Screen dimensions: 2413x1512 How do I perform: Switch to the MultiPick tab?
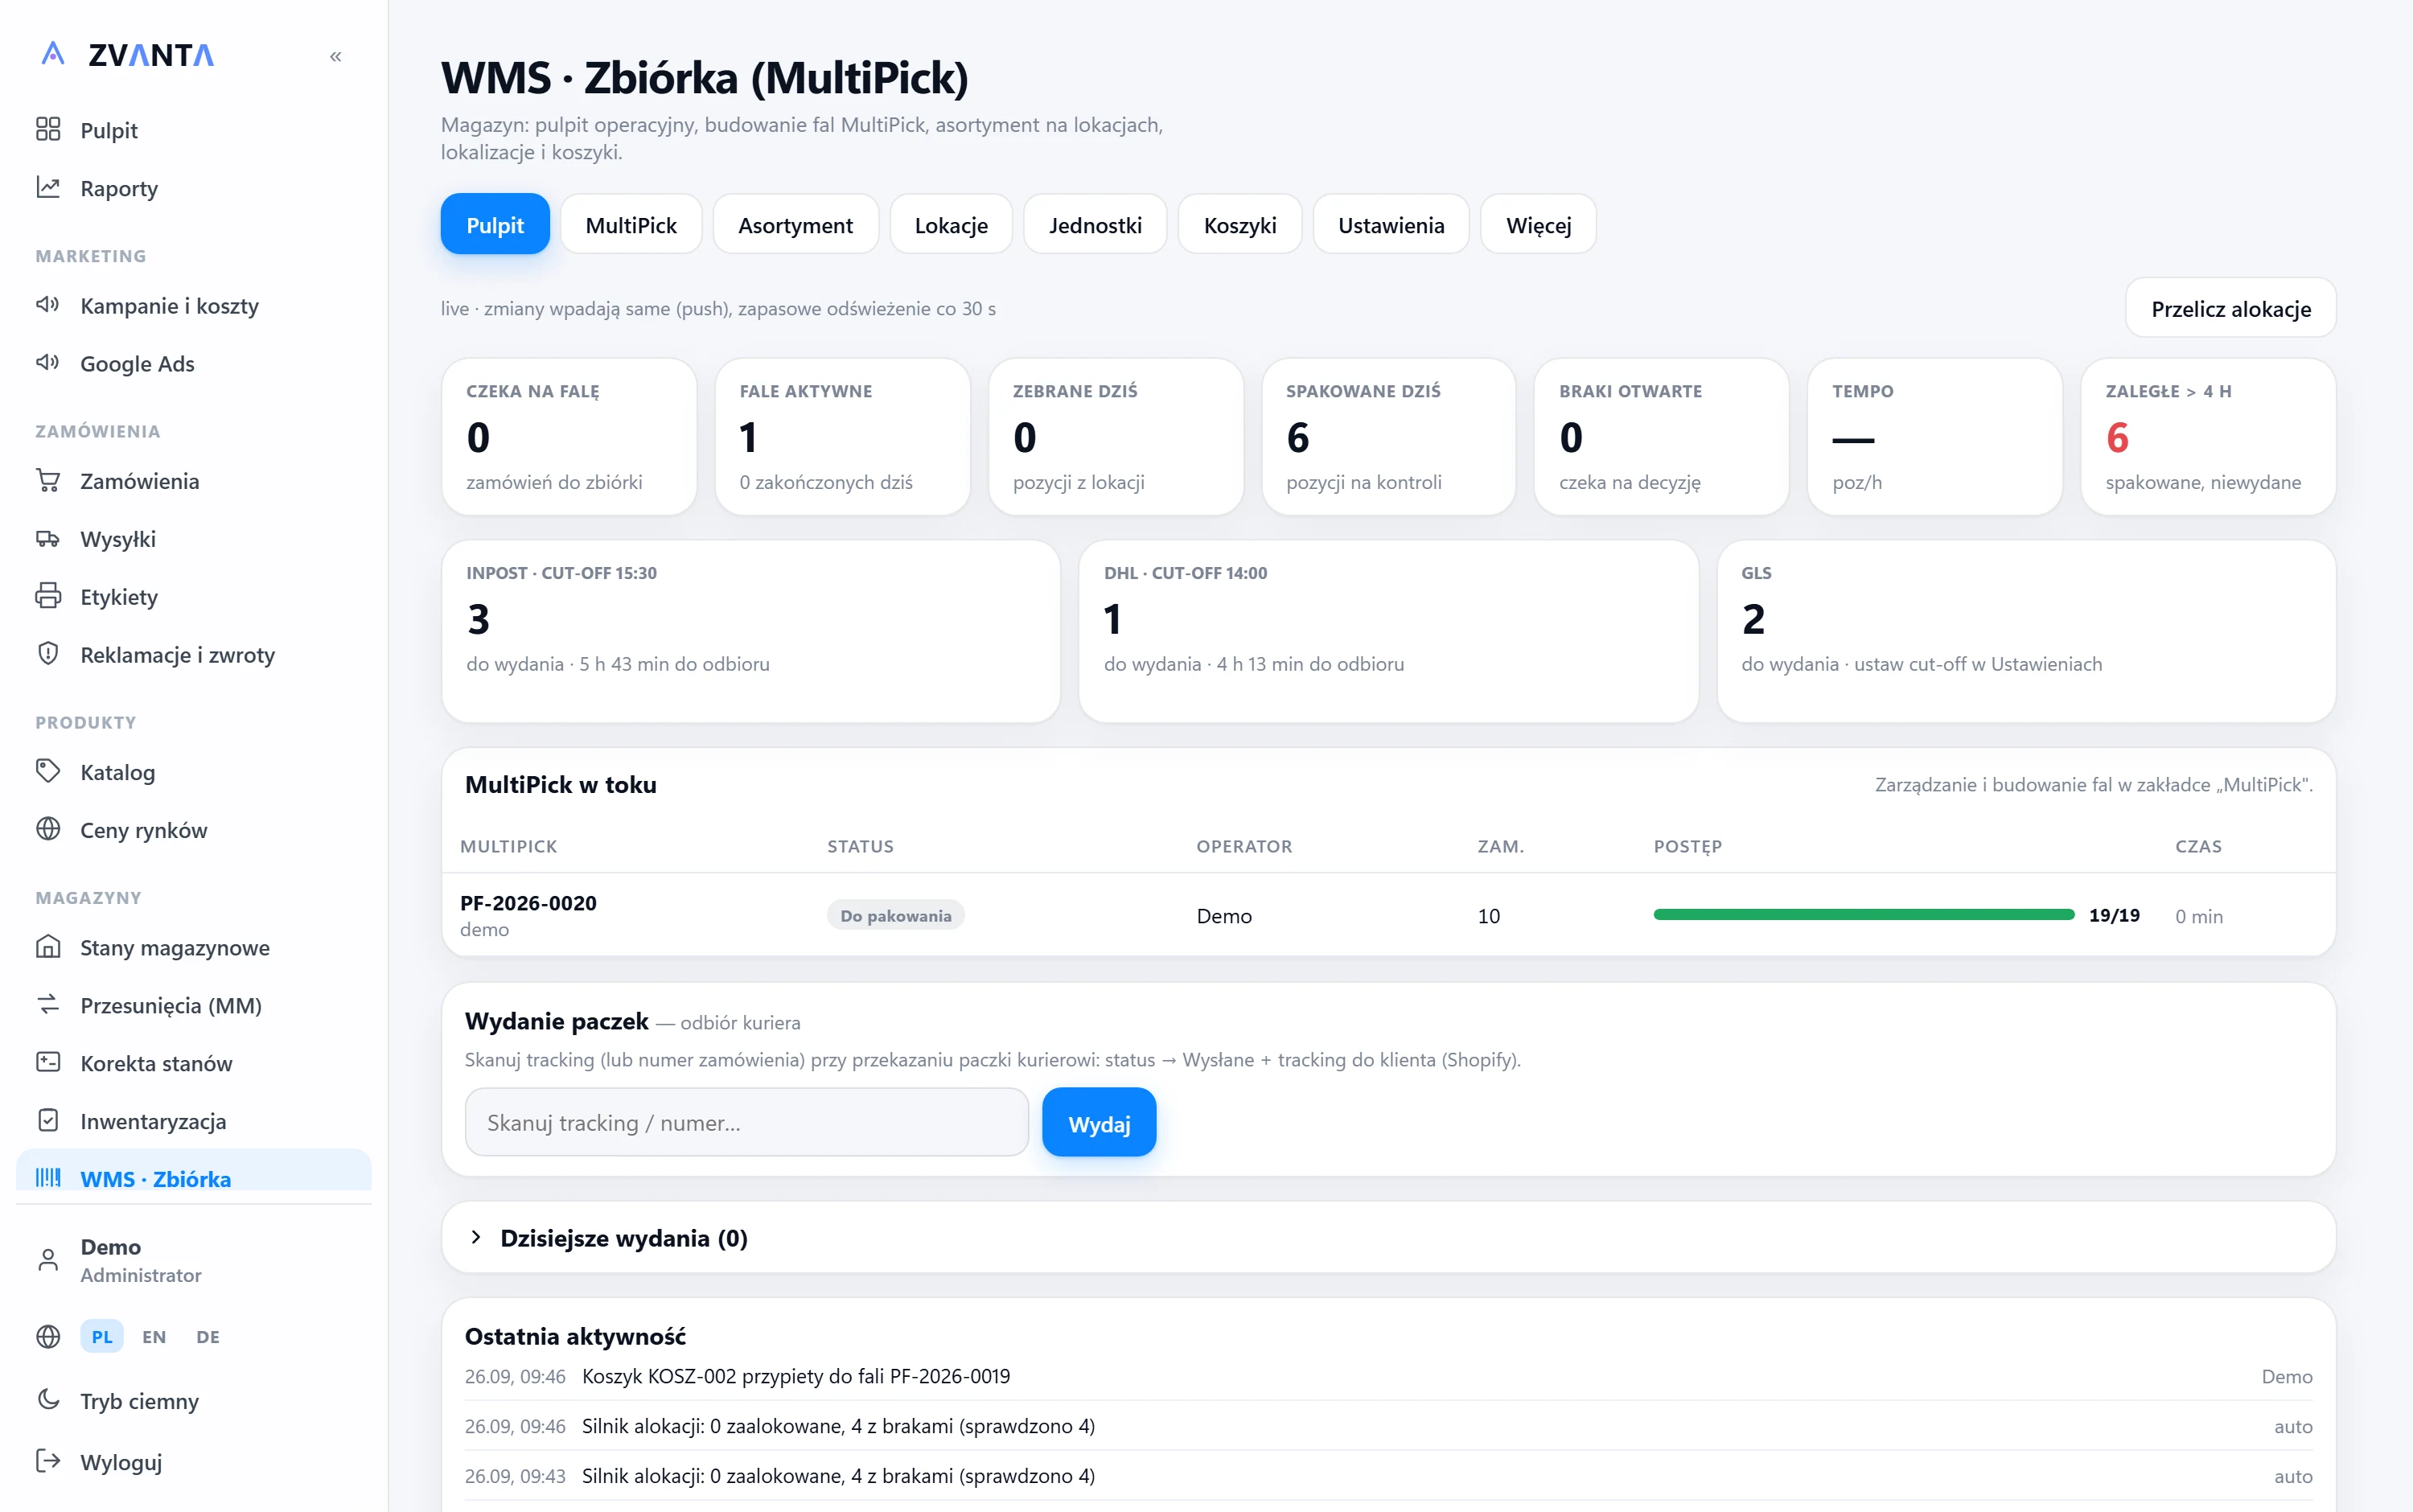click(631, 225)
